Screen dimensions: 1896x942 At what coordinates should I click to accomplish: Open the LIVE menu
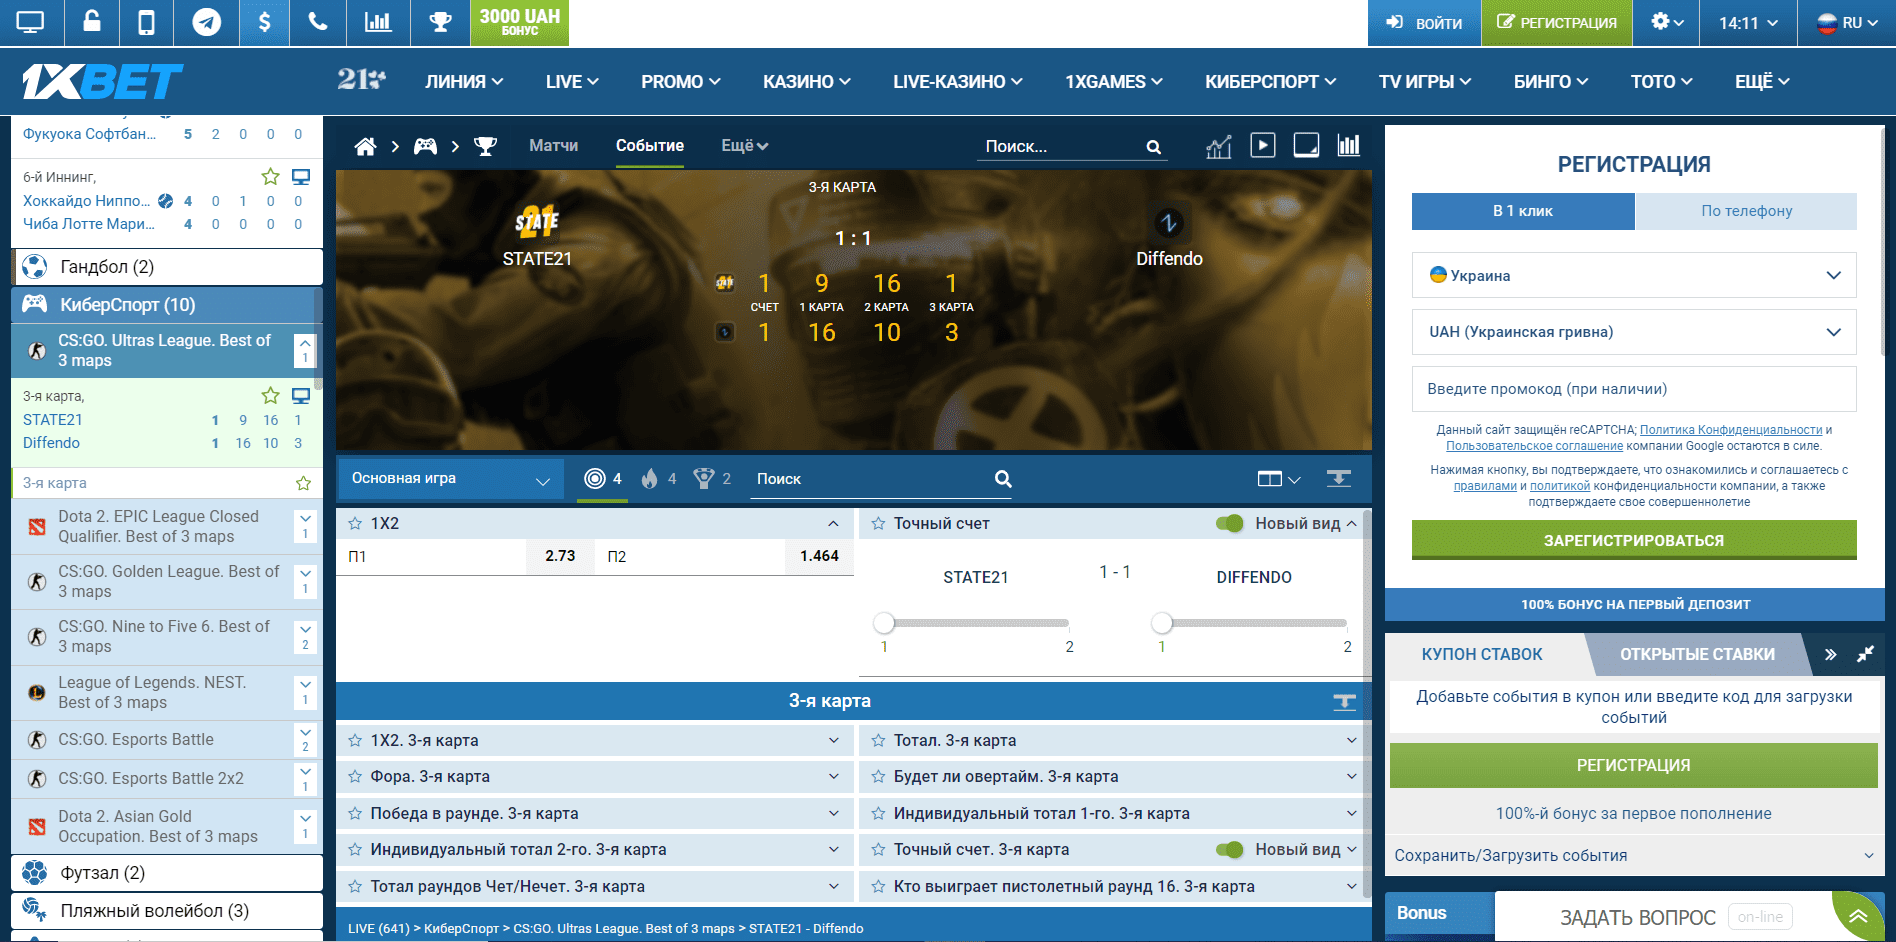(x=572, y=82)
